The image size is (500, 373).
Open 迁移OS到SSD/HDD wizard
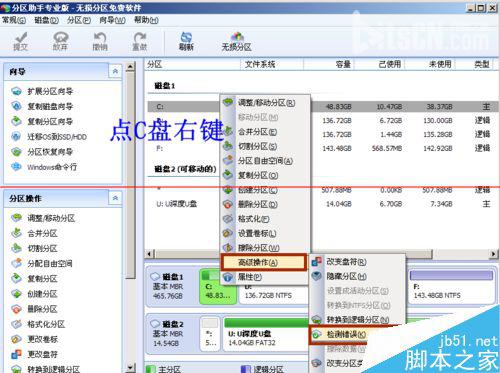57,137
